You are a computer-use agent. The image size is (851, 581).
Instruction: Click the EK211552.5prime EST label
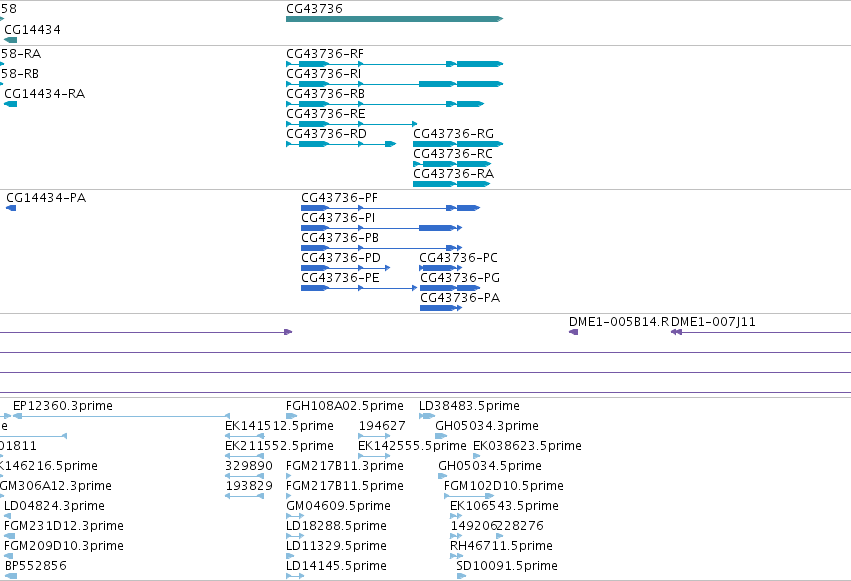pyautogui.click(x=280, y=446)
